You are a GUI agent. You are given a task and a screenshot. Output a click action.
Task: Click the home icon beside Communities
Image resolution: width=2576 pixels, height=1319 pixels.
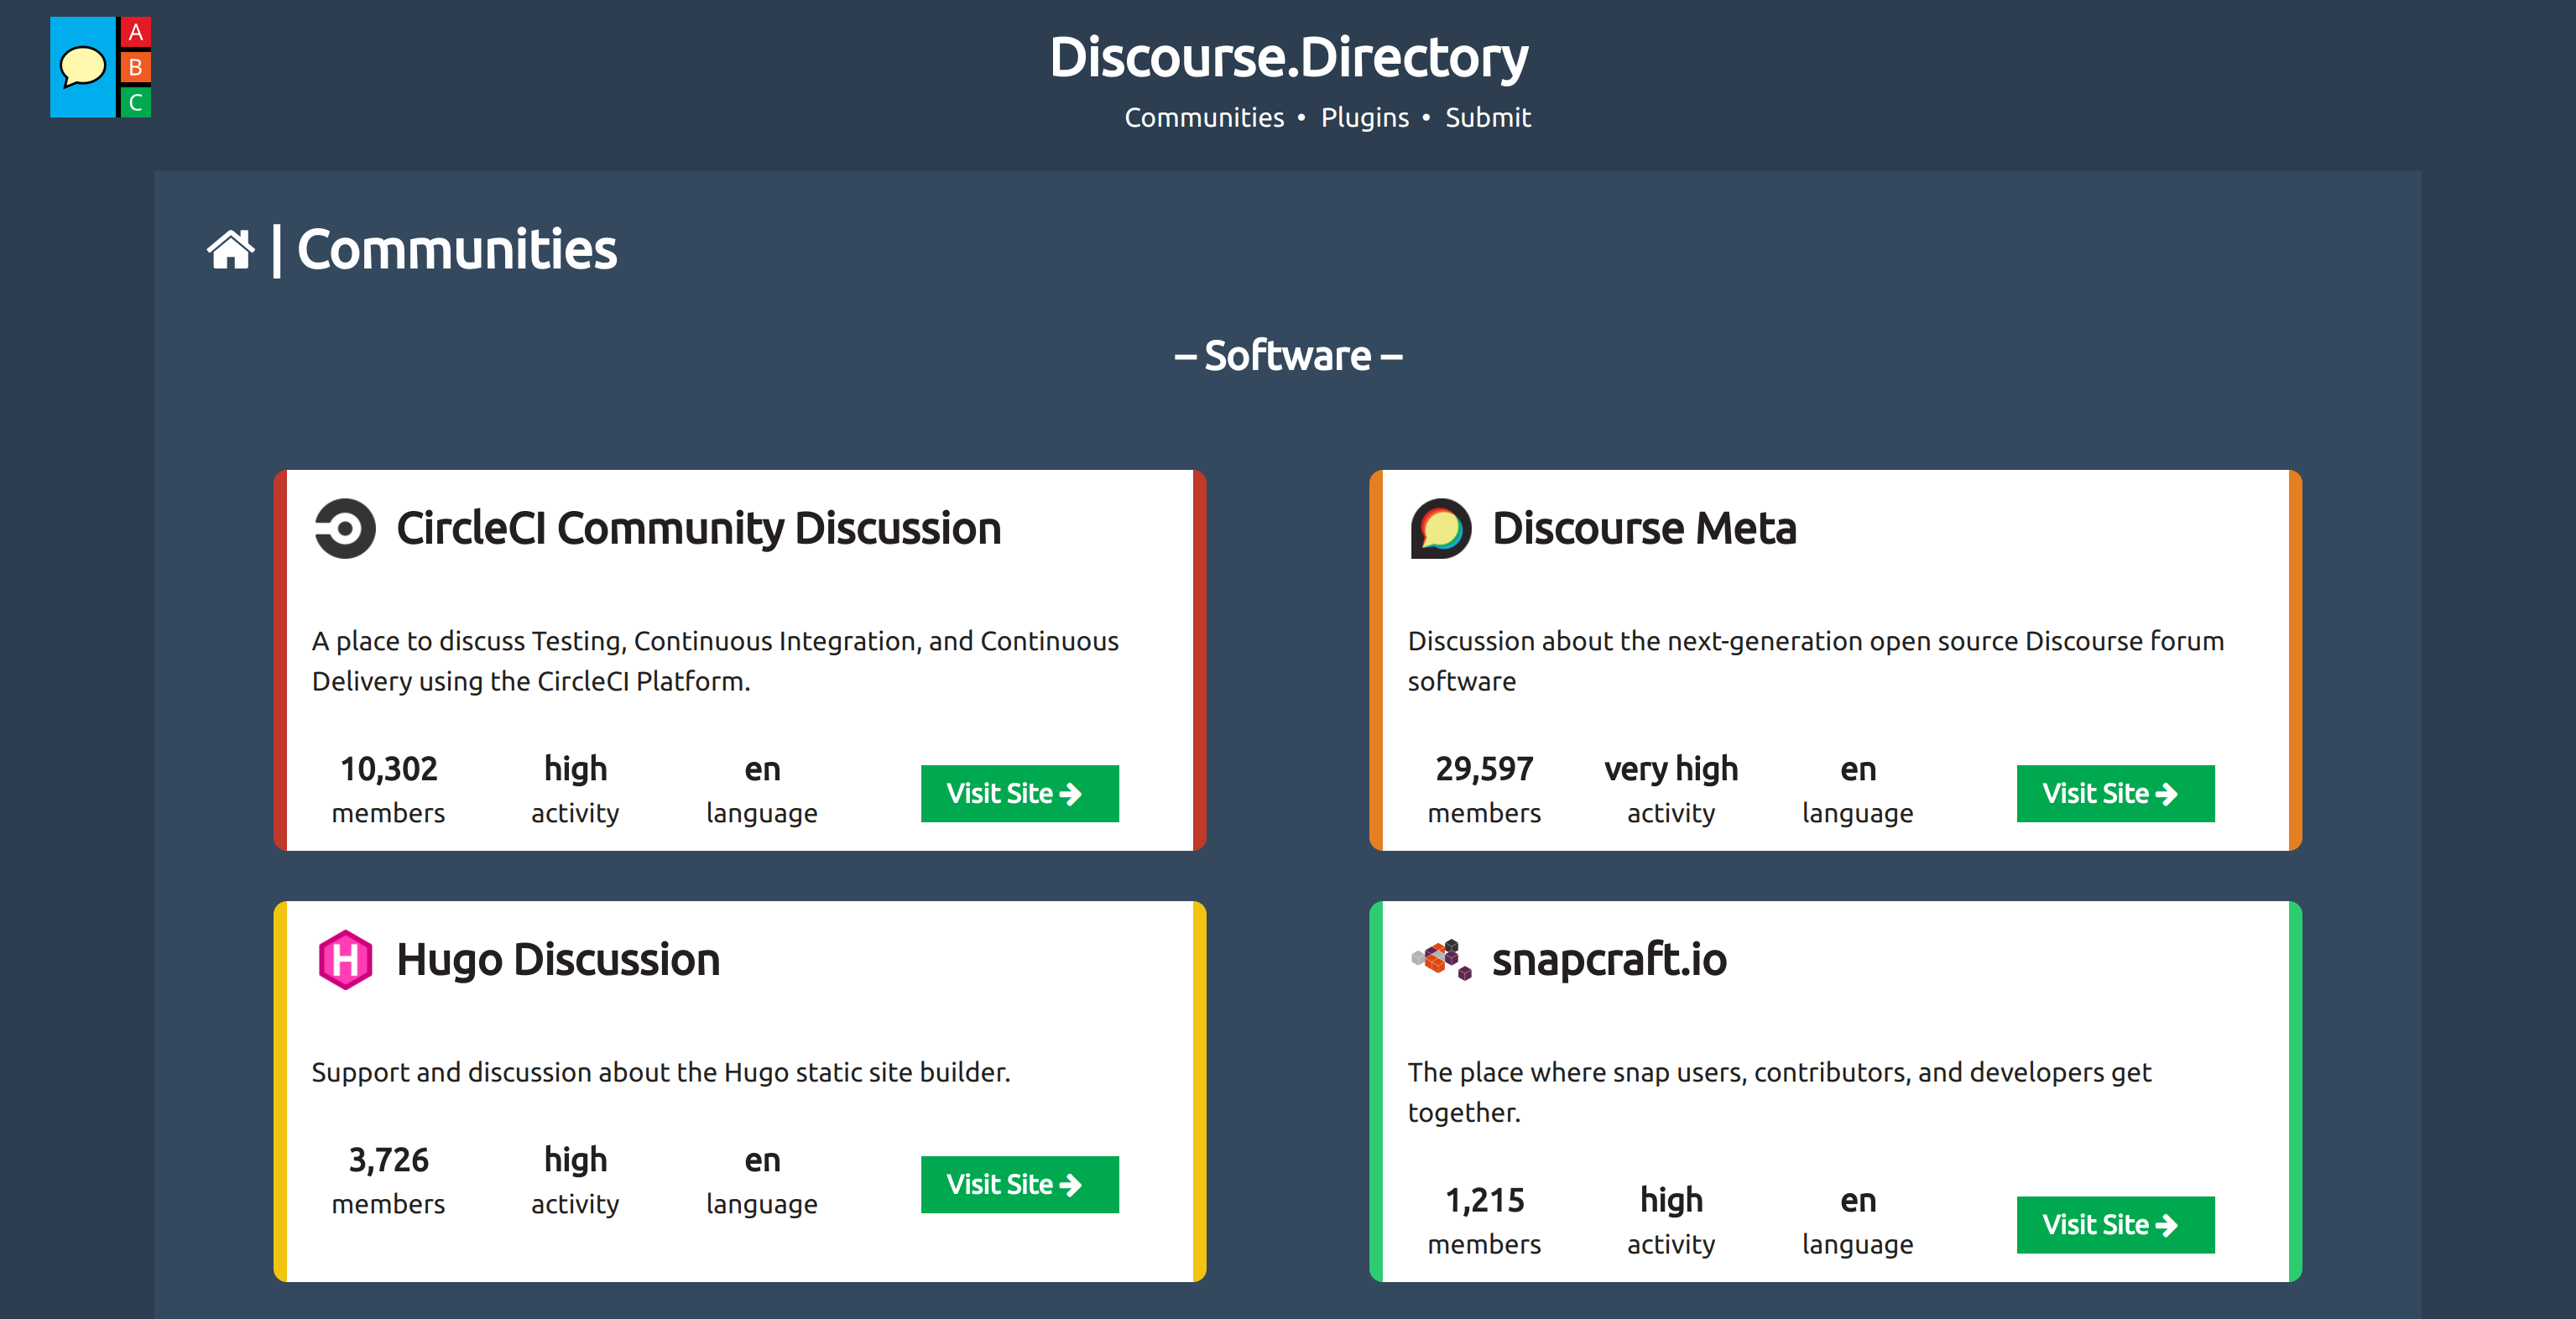231,250
